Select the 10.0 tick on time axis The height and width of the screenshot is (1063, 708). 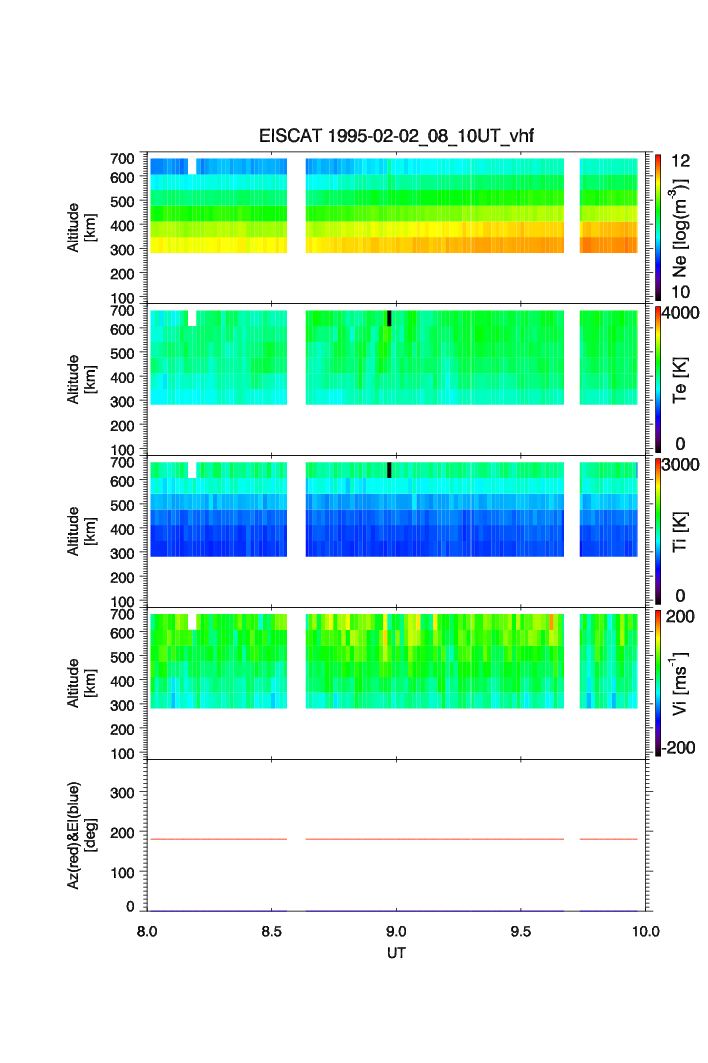coord(645,931)
